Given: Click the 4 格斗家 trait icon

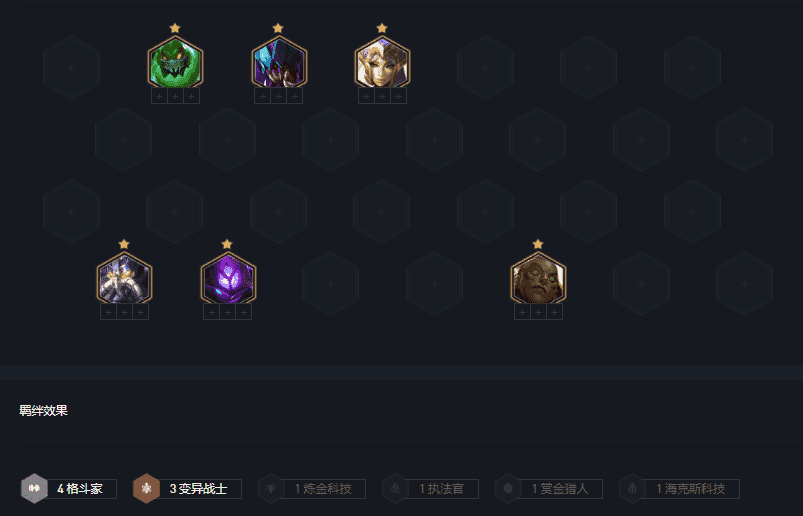Looking at the screenshot, I should click(34, 488).
